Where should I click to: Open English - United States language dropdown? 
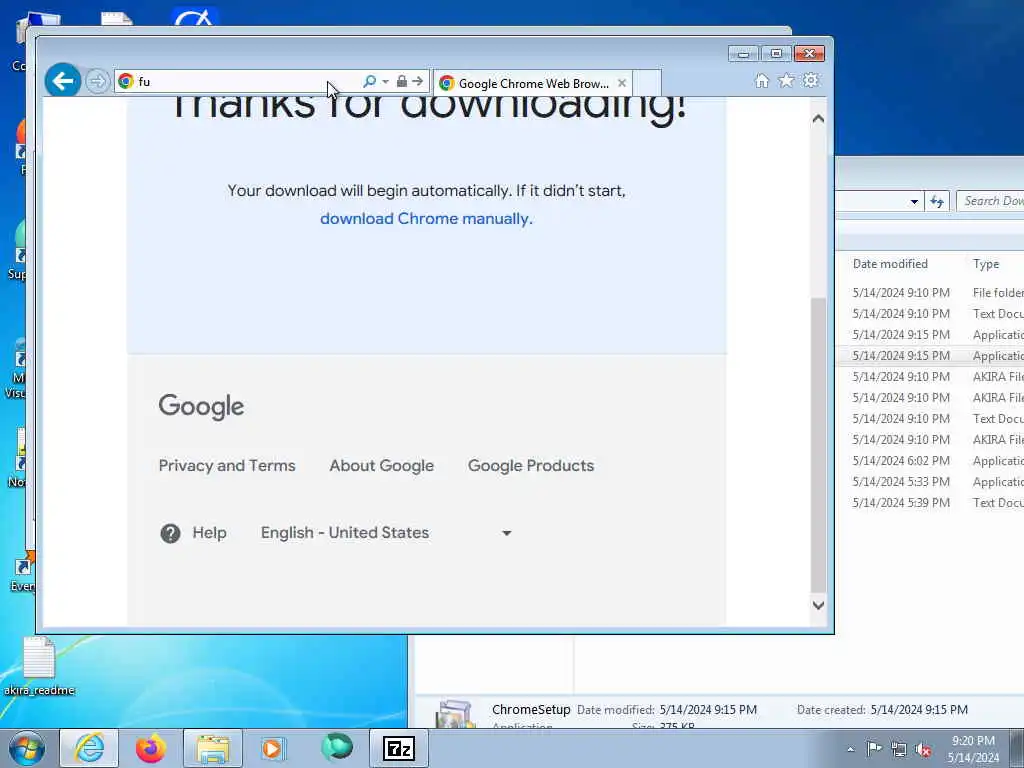[386, 533]
